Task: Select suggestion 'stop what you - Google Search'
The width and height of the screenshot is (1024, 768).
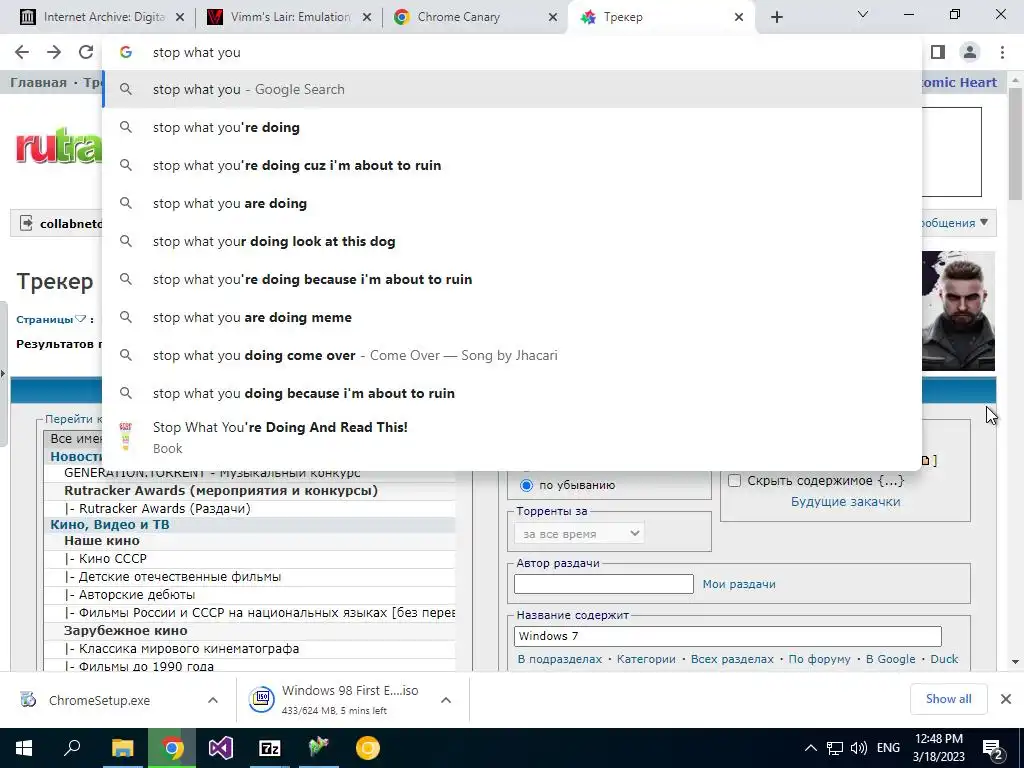Action: click(513, 89)
